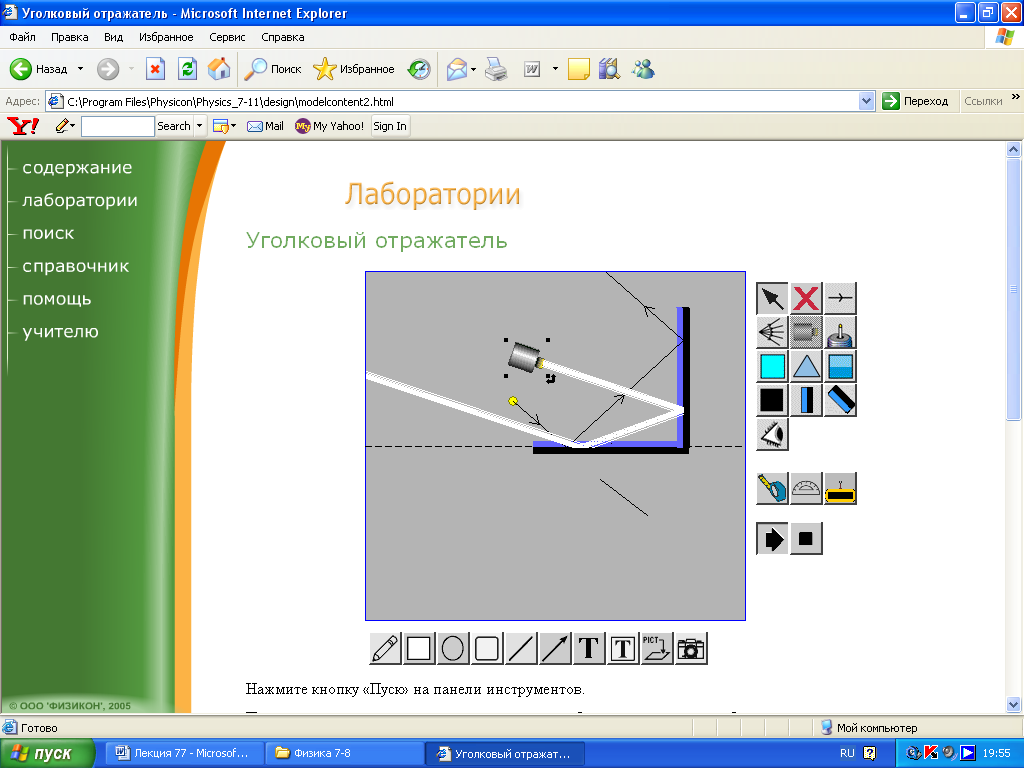The image size is (1024, 768).
Task: Expand the Назад history dropdown arrow
Action: pos(80,69)
